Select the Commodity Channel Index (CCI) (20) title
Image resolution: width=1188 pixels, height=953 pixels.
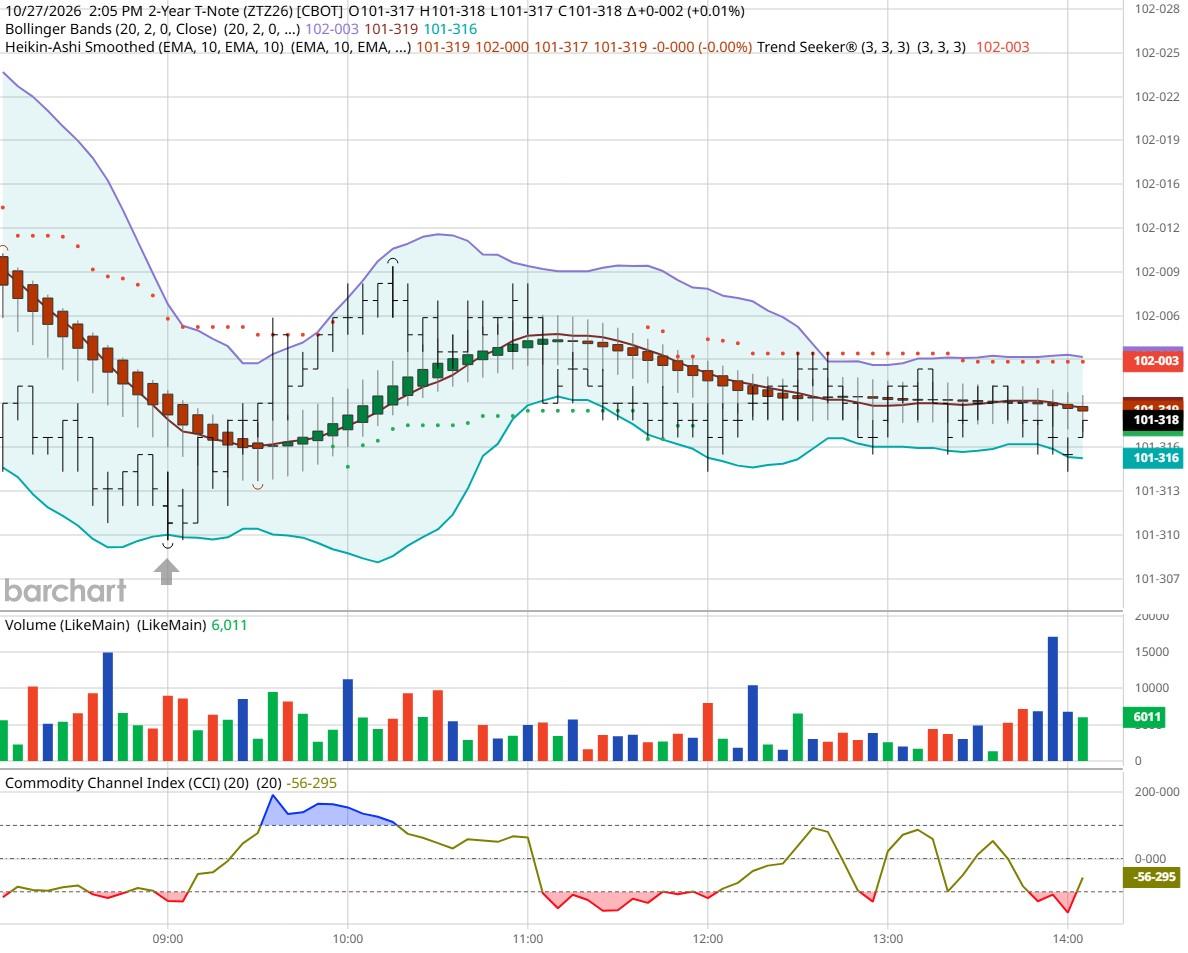(x=127, y=783)
